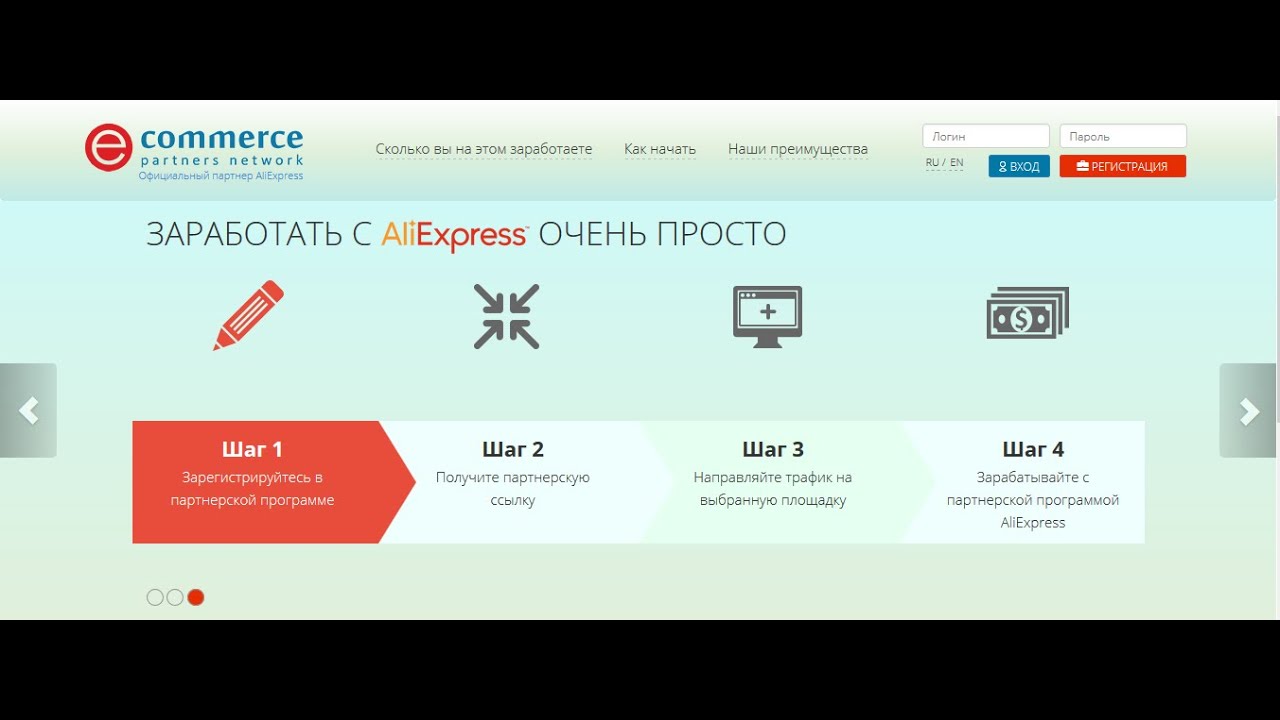The image size is (1280, 720).
Task: Click text 'Направляйте трафик на выбранную площадку'
Action: click(x=773, y=489)
